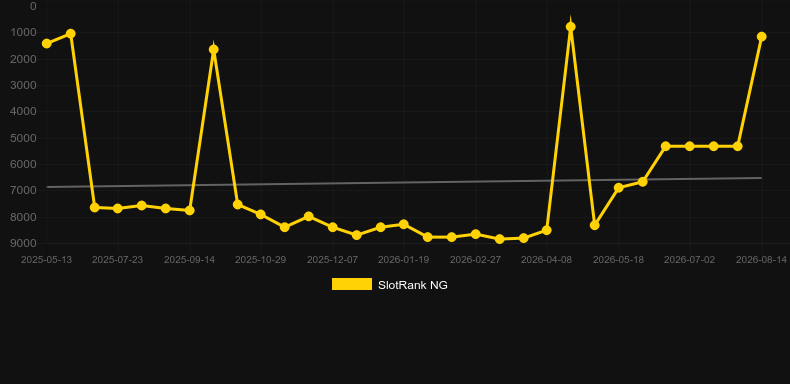Click the 2026-02-27 x-axis date label
The width and height of the screenshot is (790, 384).
click(475, 260)
